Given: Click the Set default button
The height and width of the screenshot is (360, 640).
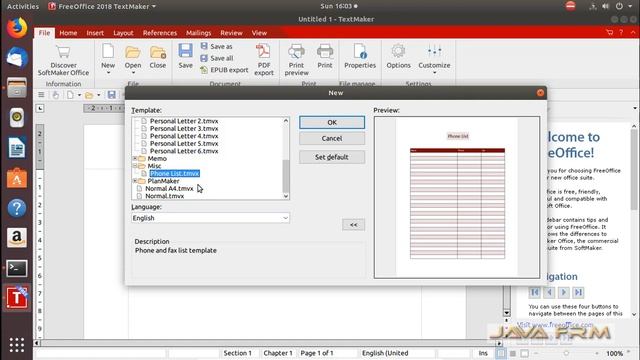Looking at the screenshot, I should click(x=332, y=157).
